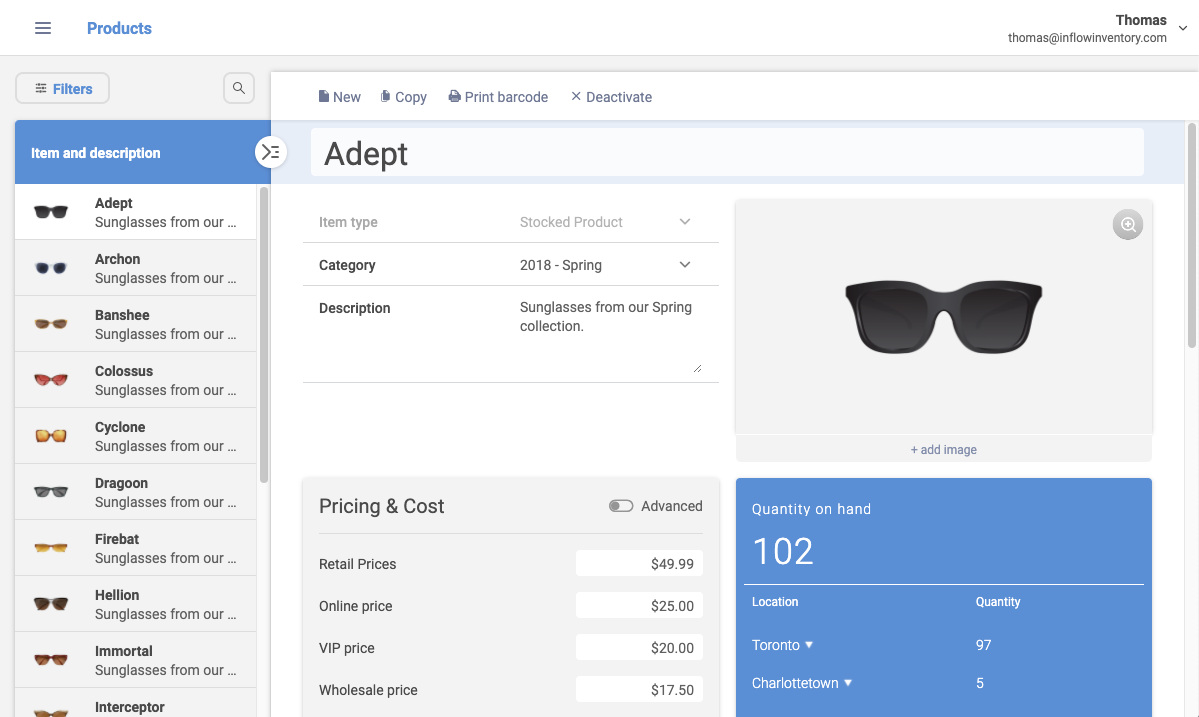Click the product list scrollbar
The height and width of the screenshot is (717, 1199).
[x=264, y=335]
